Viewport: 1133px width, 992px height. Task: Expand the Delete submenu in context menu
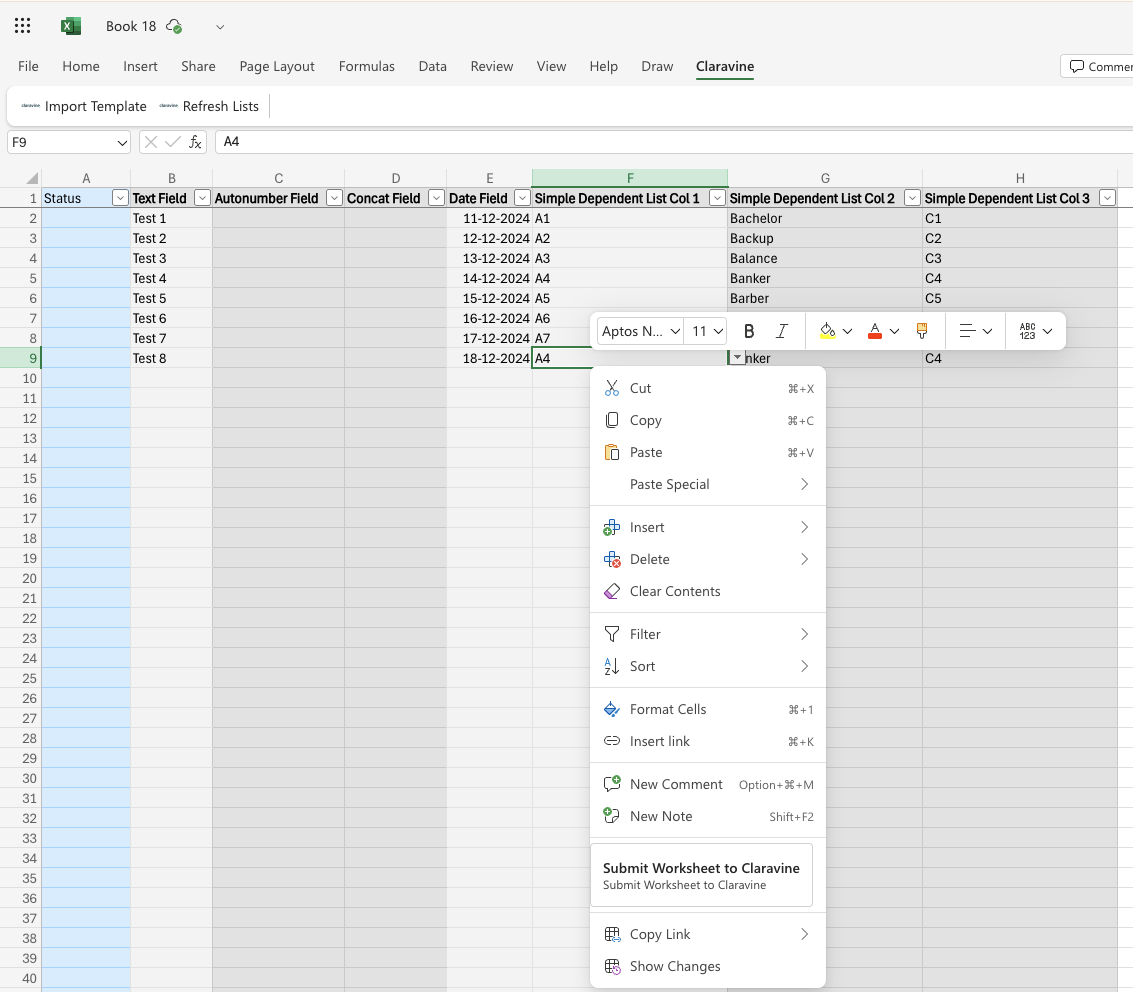[x=708, y=559]
